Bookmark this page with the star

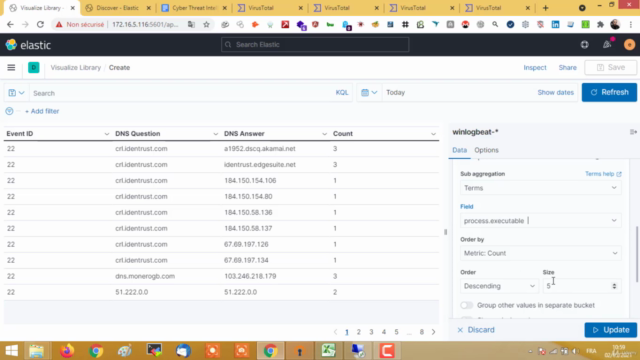point(207,24)
